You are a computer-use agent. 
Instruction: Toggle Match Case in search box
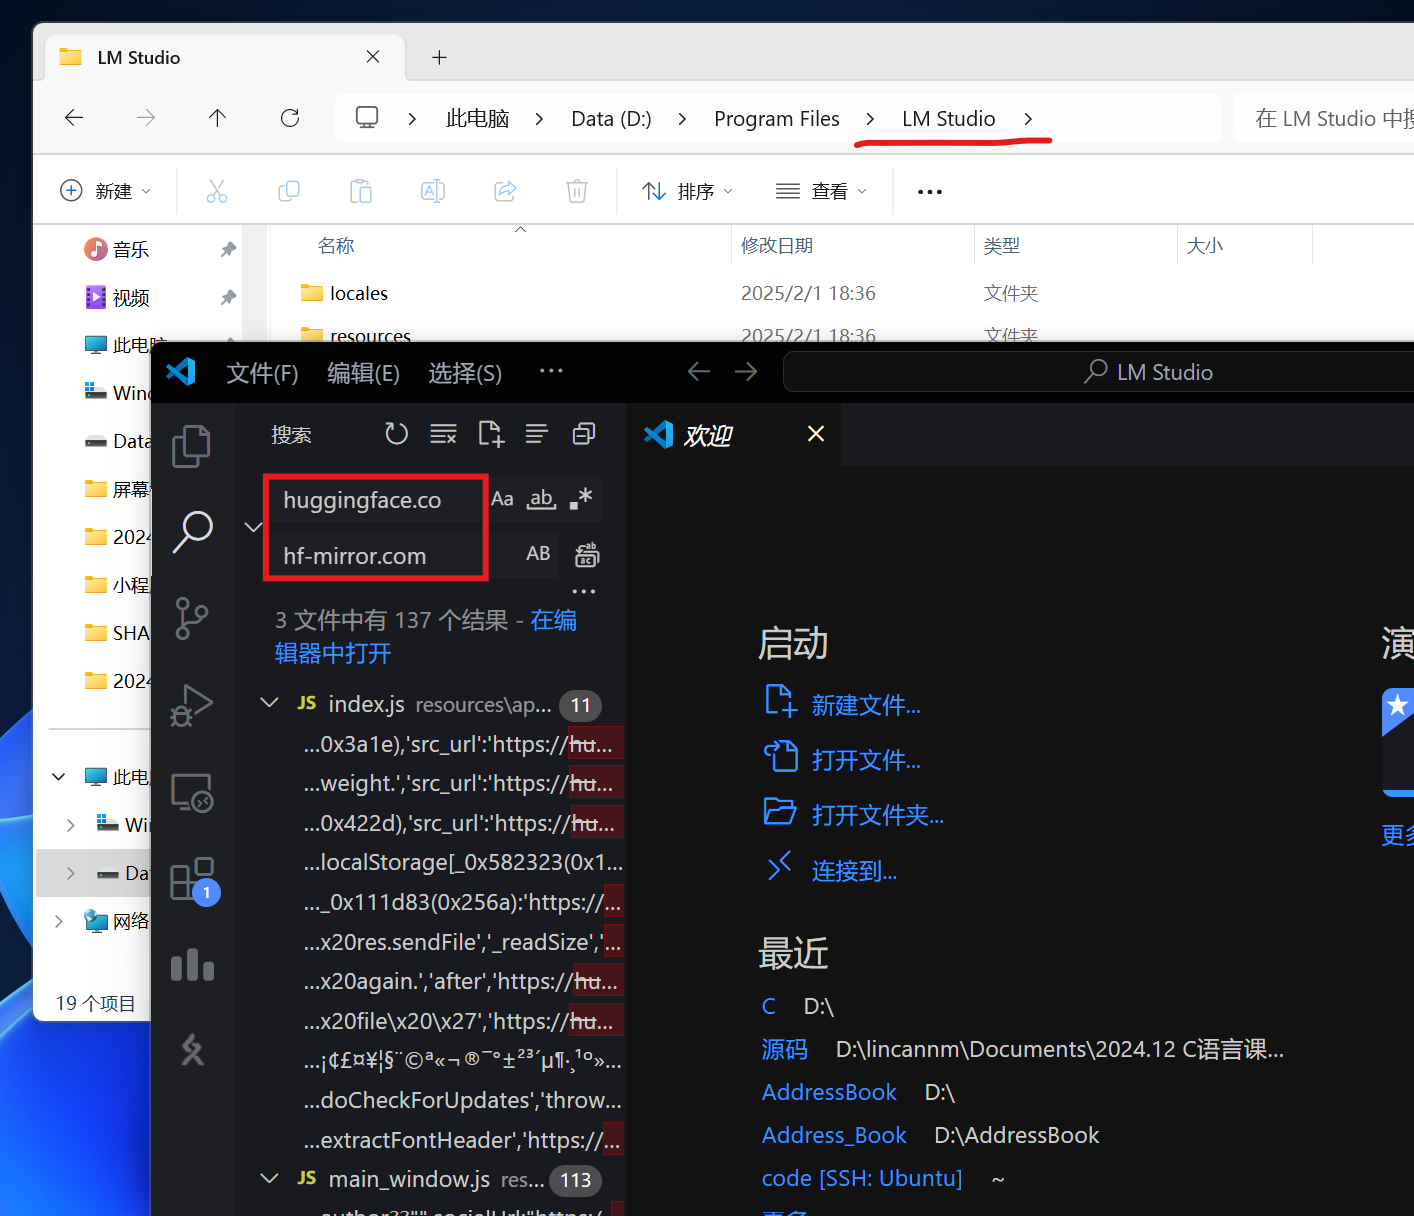tap(502, 499)
